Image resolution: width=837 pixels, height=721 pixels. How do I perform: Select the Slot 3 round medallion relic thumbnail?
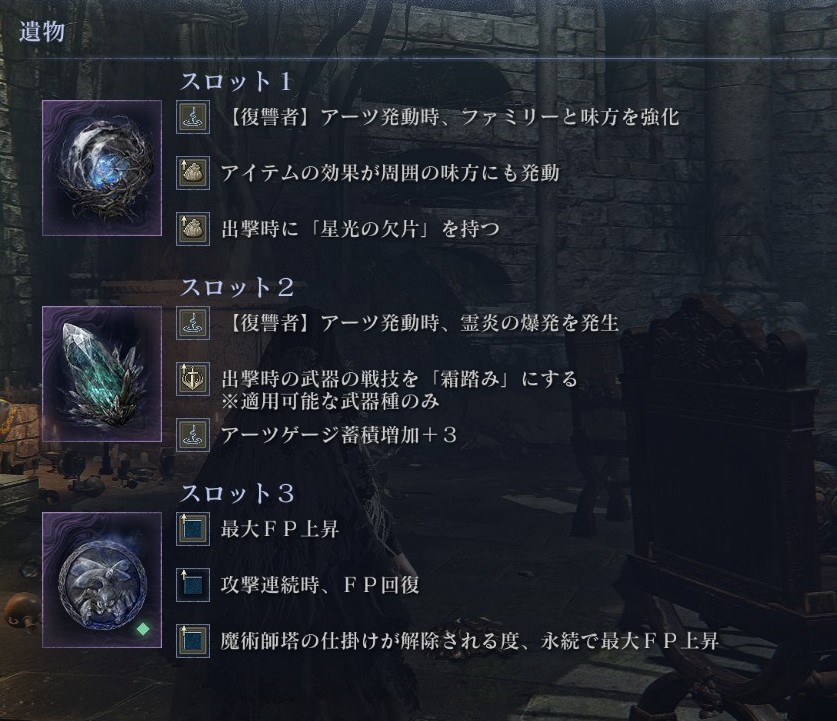[102, 580]
